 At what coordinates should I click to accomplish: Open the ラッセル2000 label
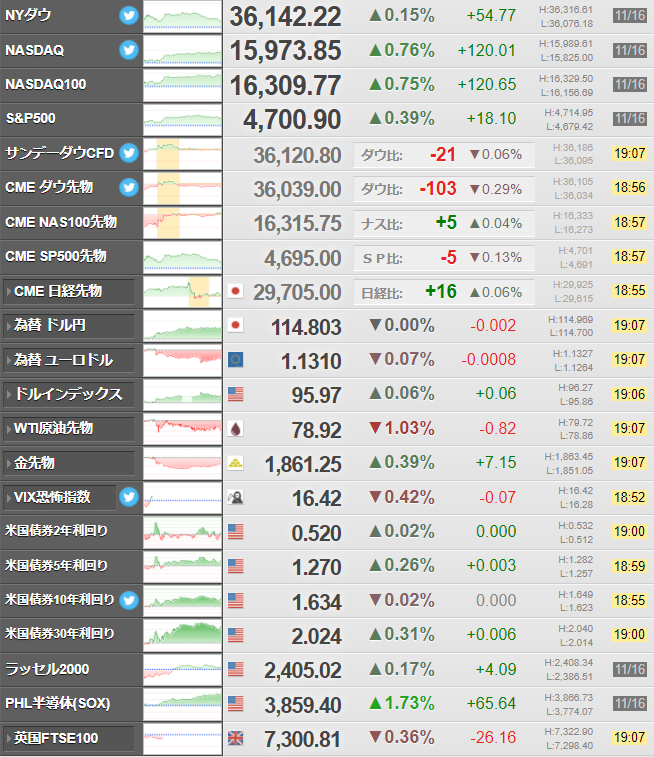tap(47, 669)
